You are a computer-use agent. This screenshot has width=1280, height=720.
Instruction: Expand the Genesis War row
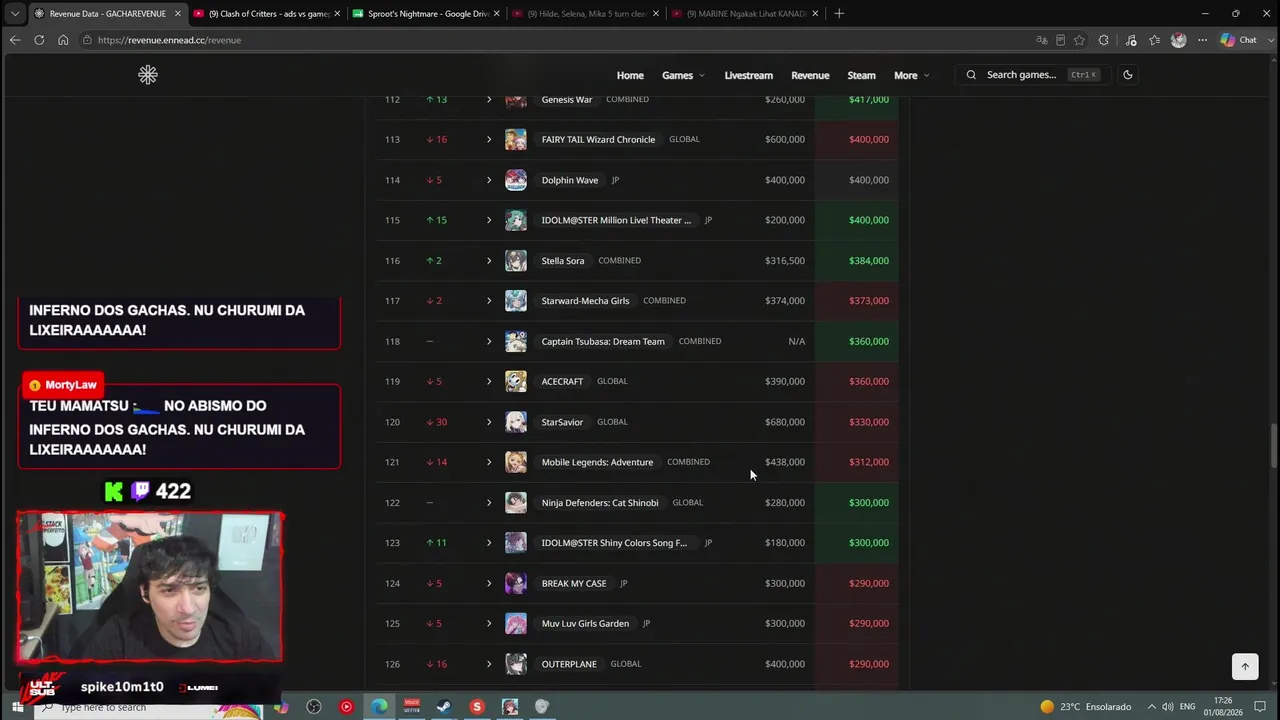489,99
